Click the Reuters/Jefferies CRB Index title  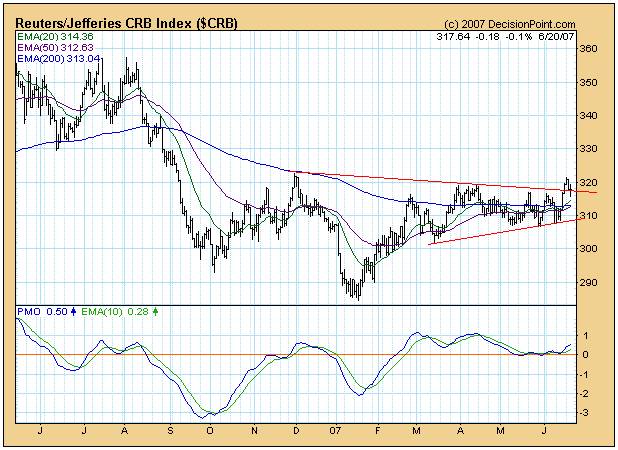pos(126,24)
